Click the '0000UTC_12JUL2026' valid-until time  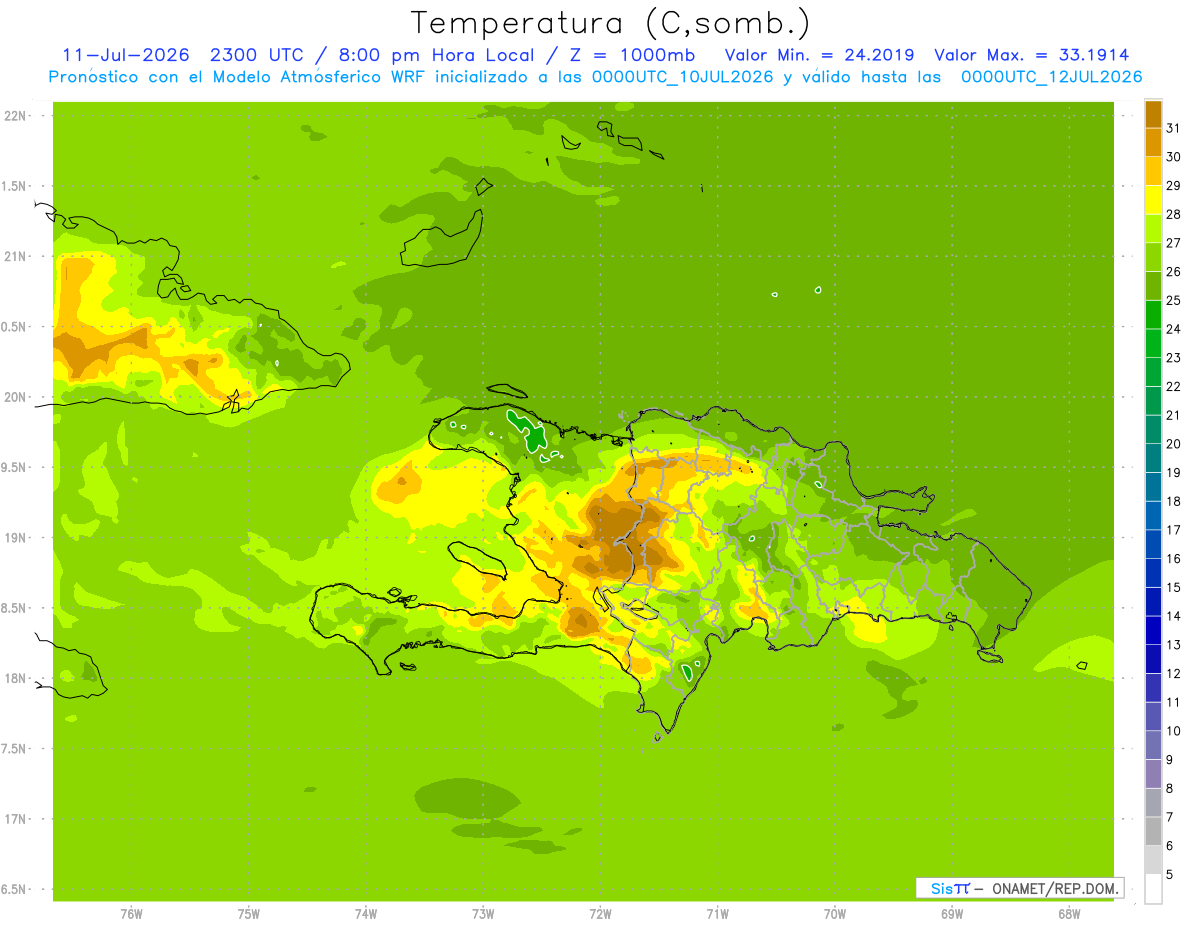[1051, 77]
